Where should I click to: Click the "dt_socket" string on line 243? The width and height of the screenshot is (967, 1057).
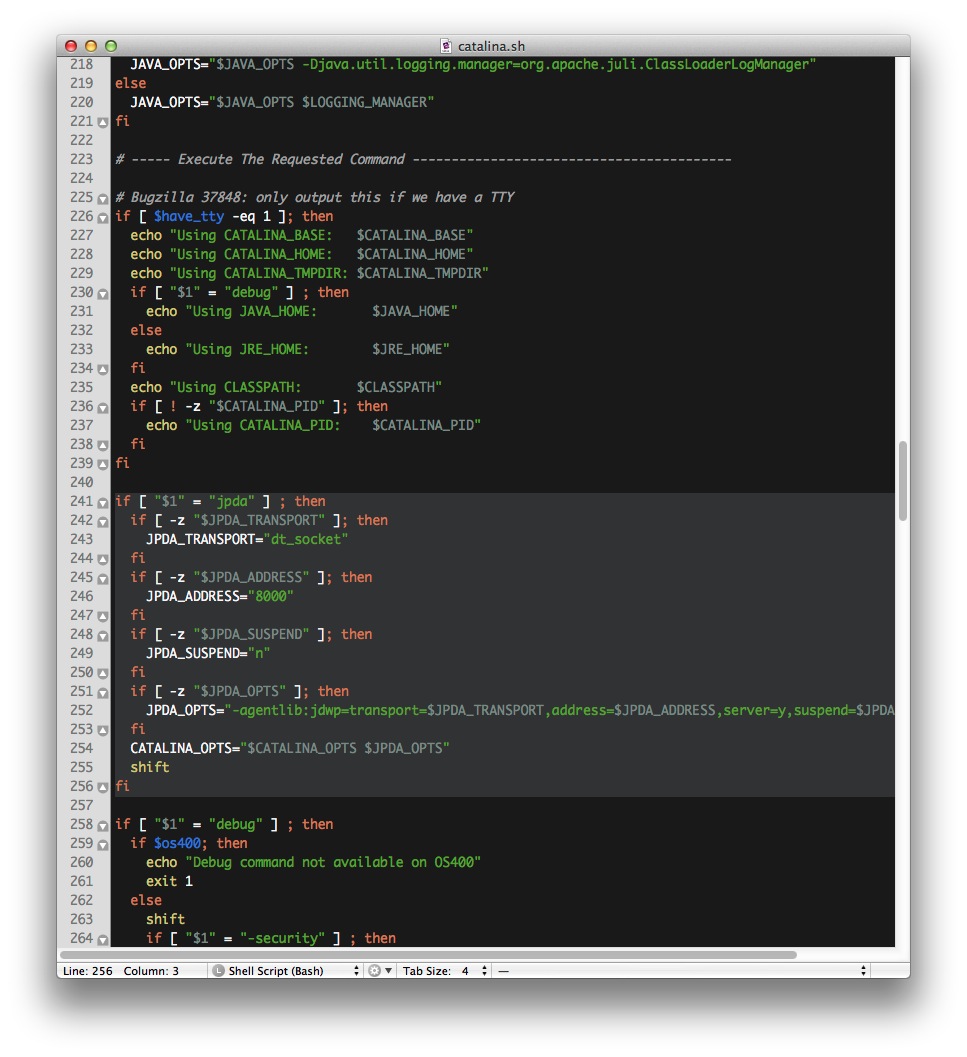click(305, 539)
